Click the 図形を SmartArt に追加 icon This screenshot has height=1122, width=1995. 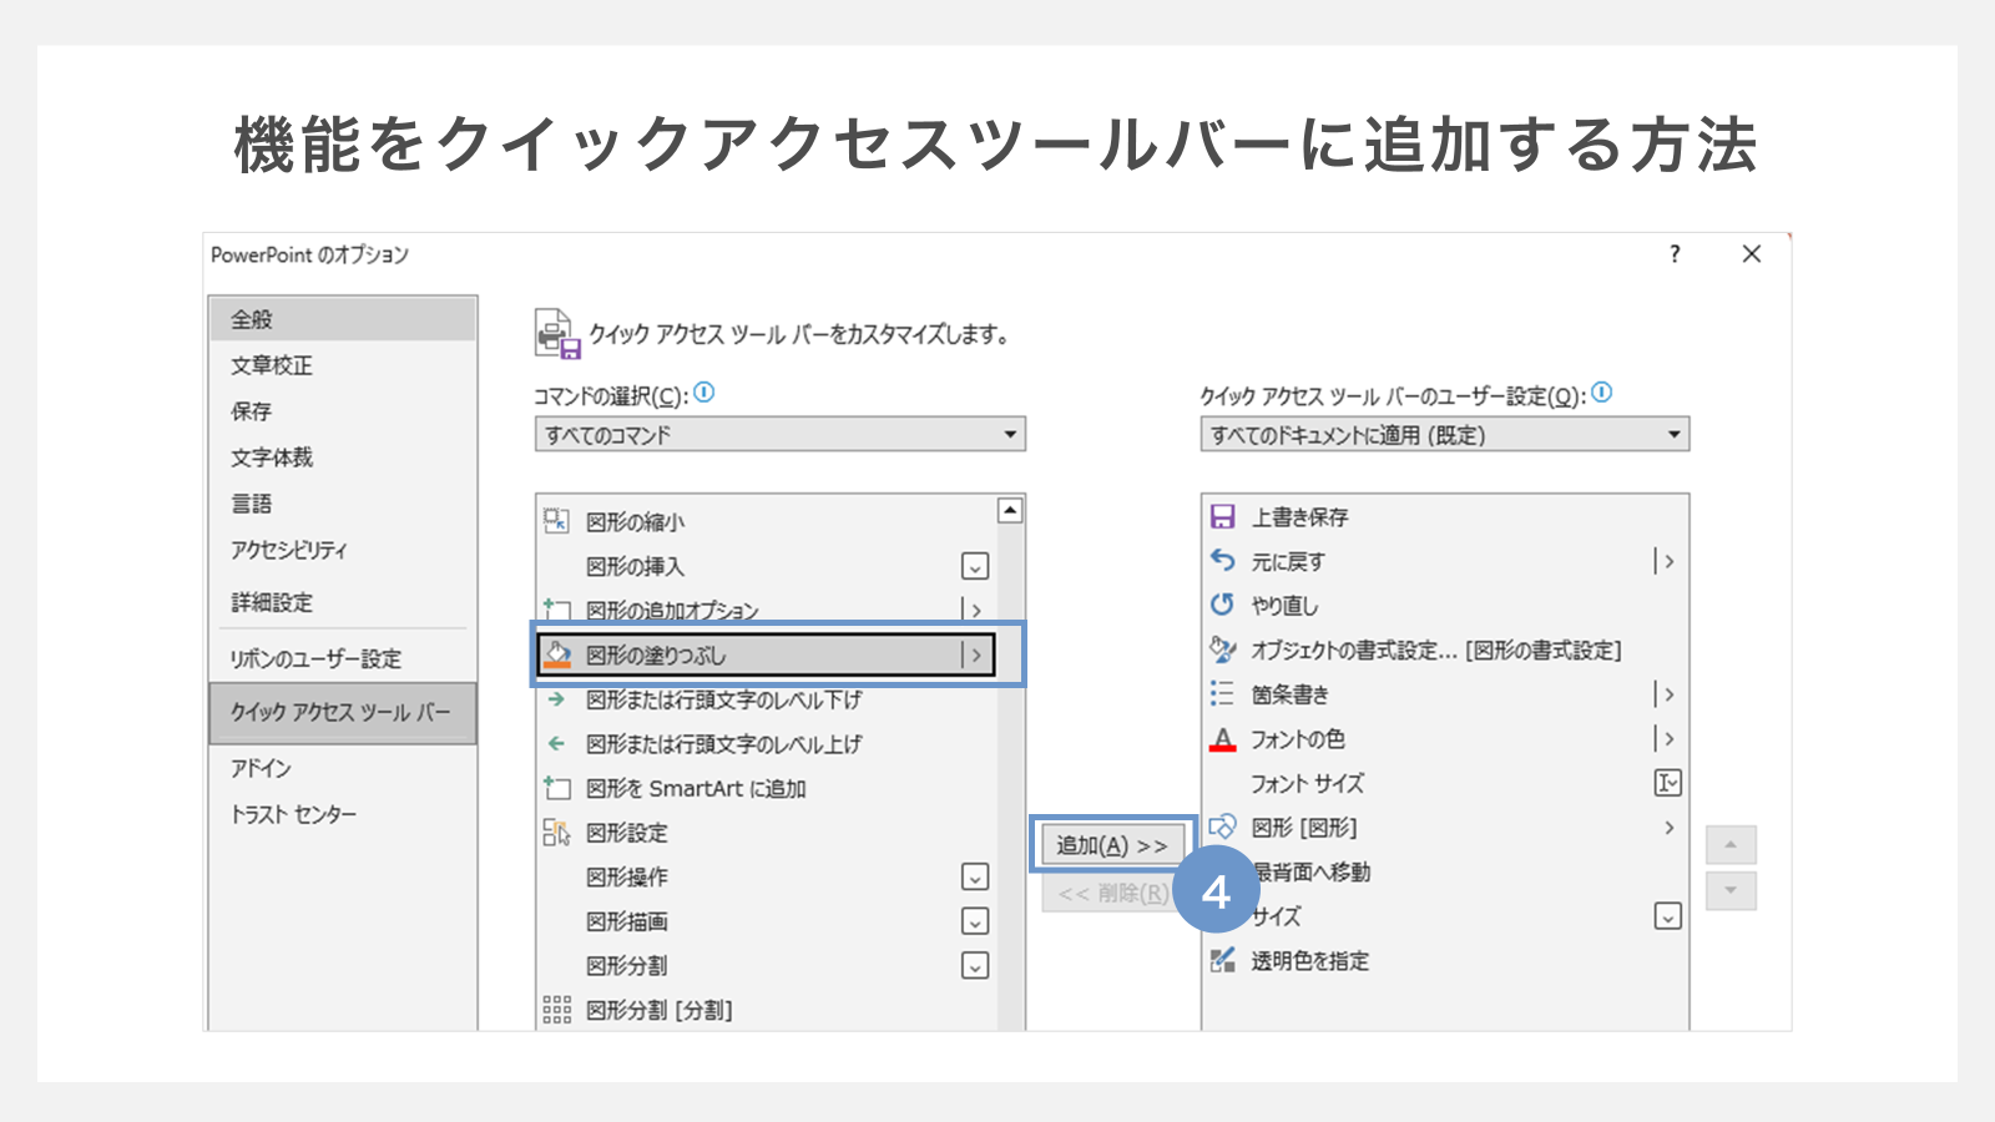click(556, 788)
